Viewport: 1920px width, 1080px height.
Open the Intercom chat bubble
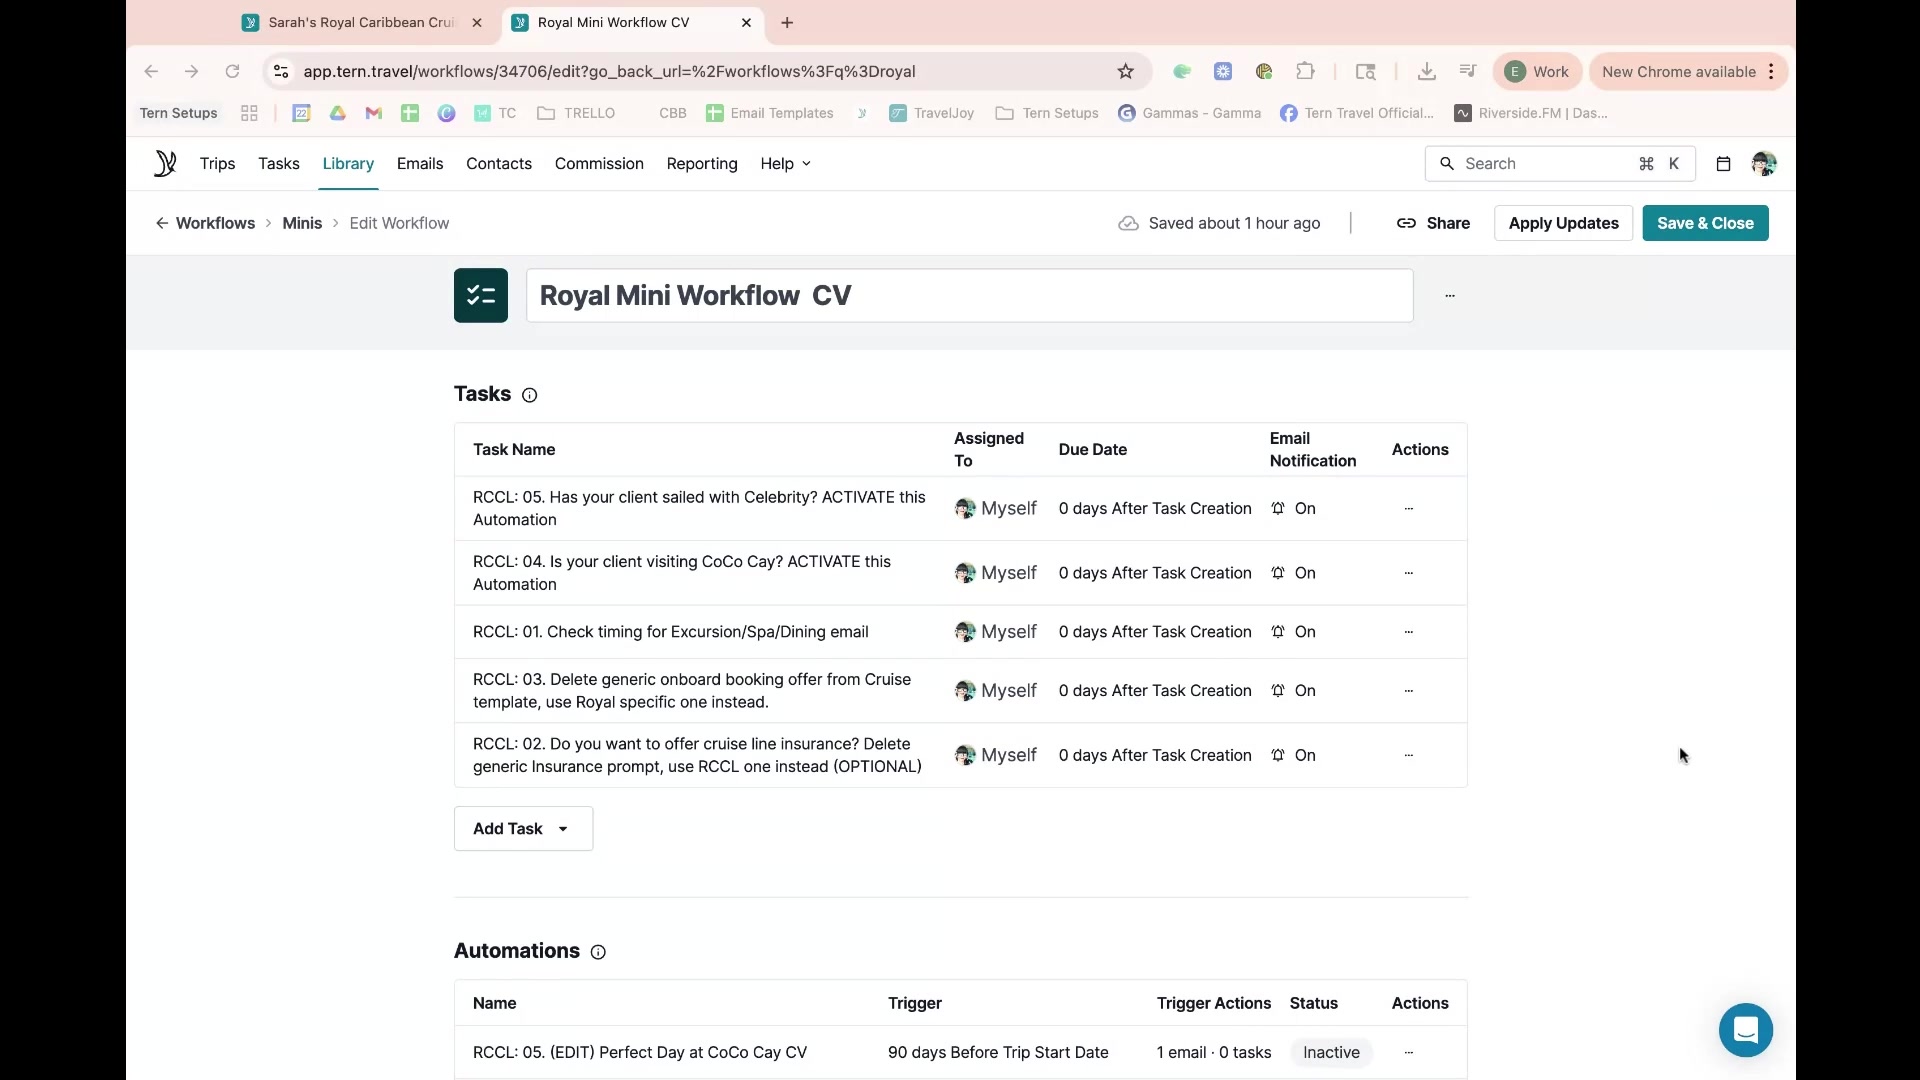[x=1746, y=1030]
